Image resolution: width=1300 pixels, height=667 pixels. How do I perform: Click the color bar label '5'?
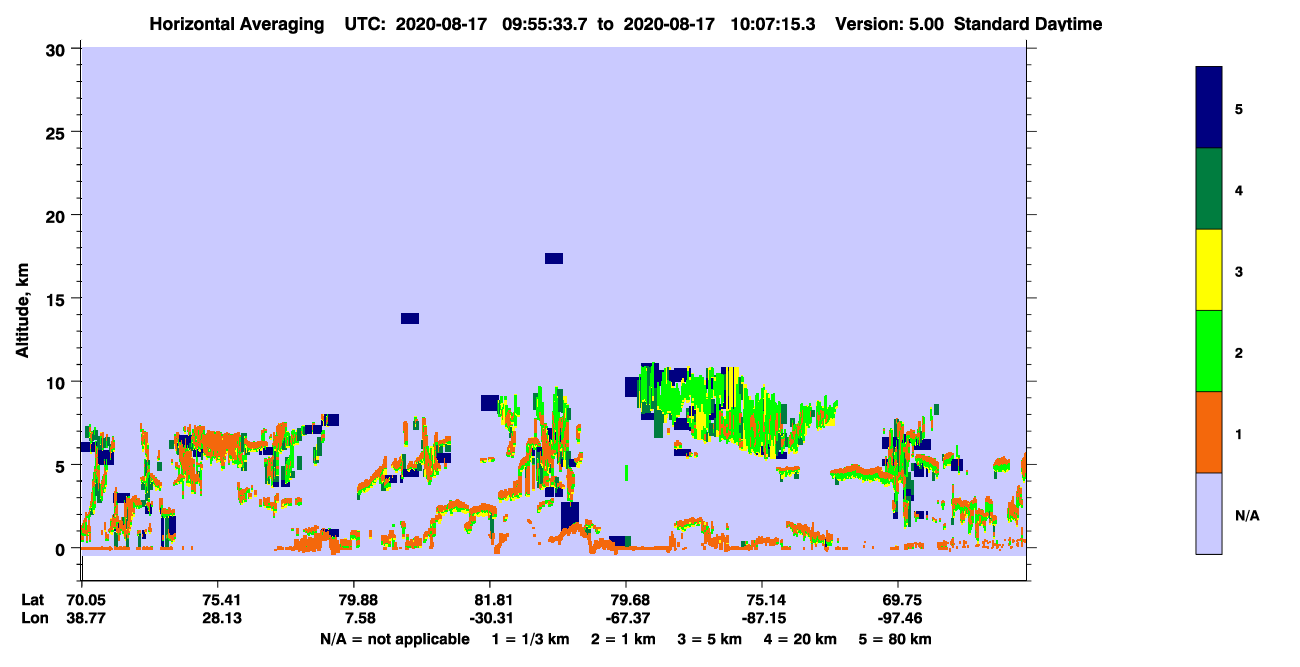[x=1239, y=108]
